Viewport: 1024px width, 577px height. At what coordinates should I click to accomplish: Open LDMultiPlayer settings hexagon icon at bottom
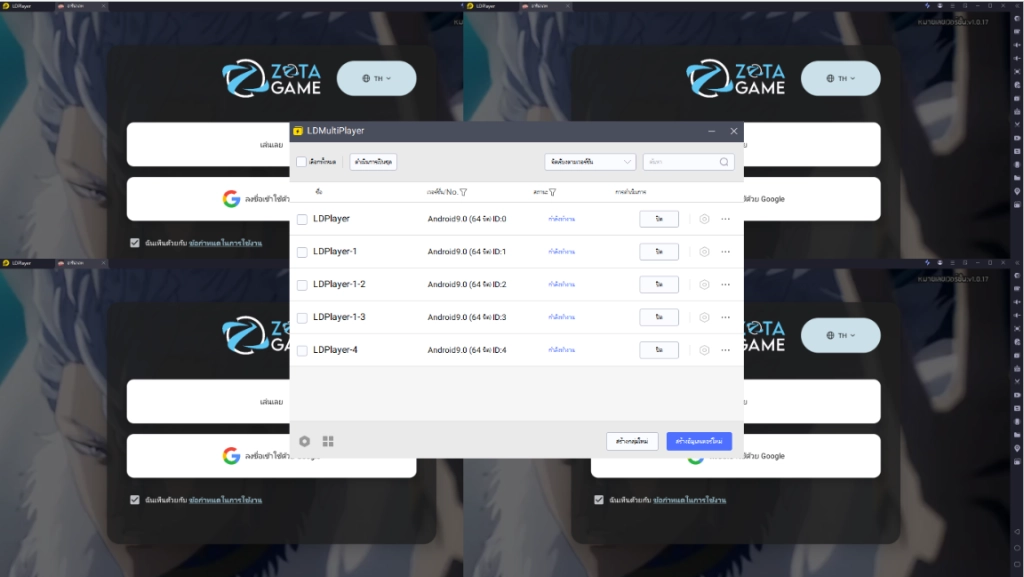[x=304, y=441]
